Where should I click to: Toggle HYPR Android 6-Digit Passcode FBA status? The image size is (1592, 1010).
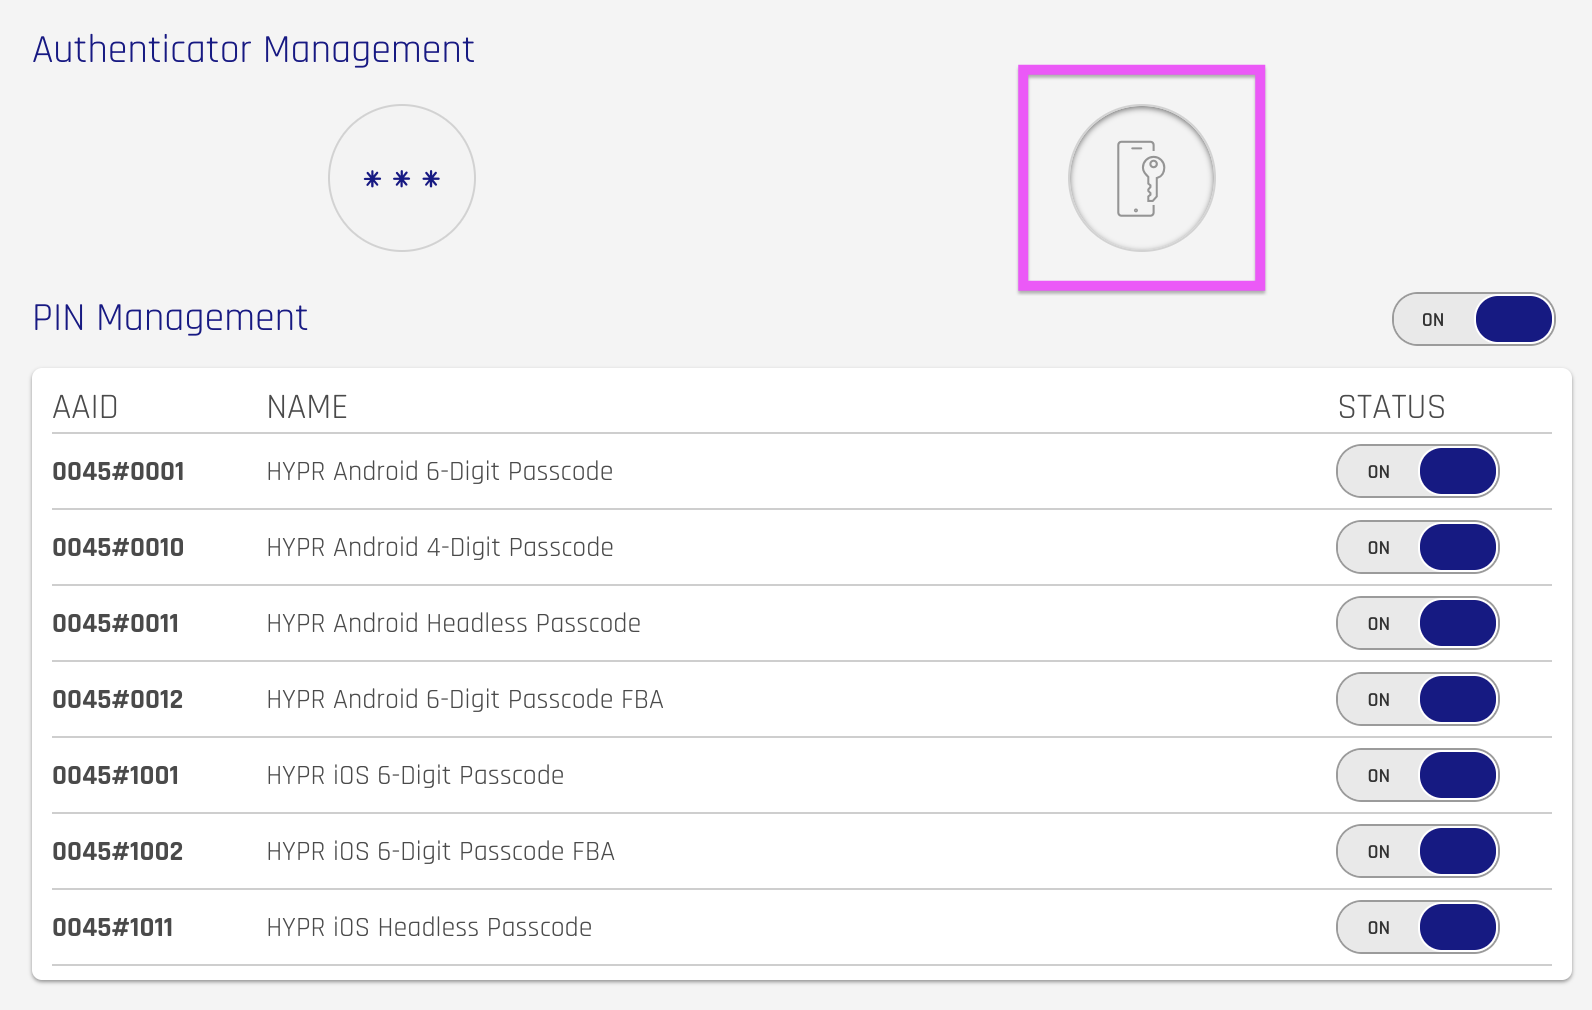click(1417, 699)
